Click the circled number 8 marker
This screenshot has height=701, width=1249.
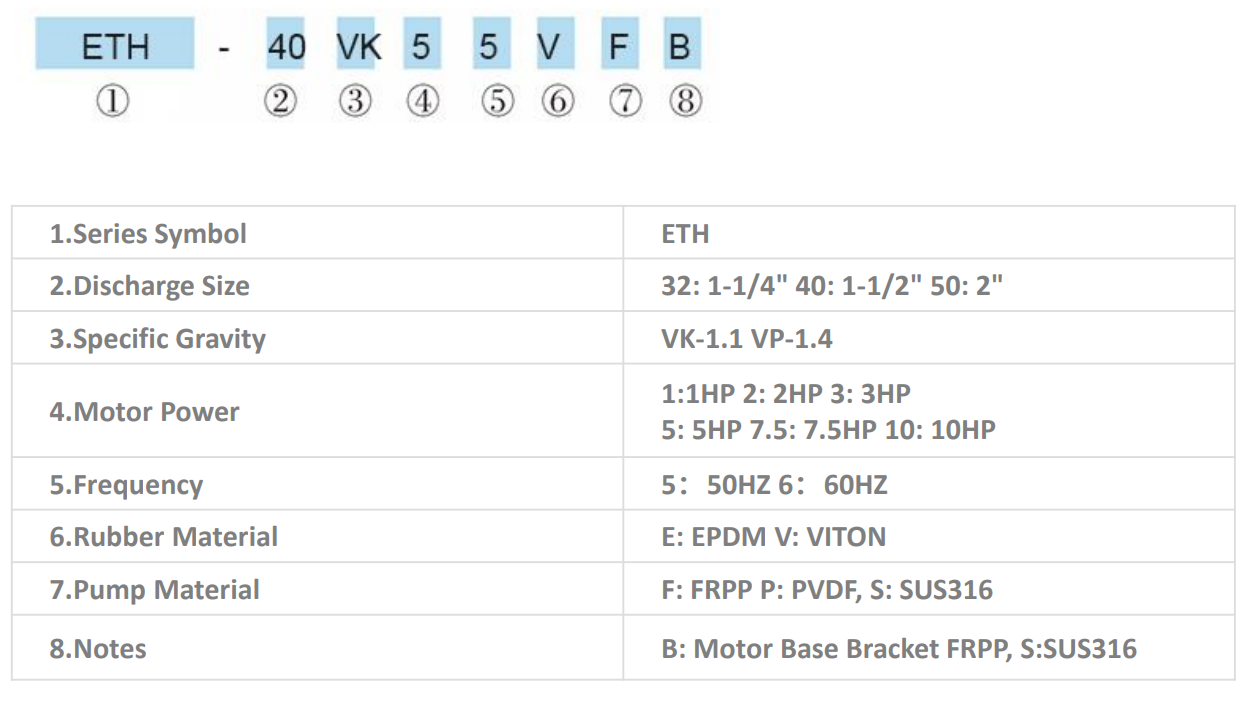click(x=685, y=102)
